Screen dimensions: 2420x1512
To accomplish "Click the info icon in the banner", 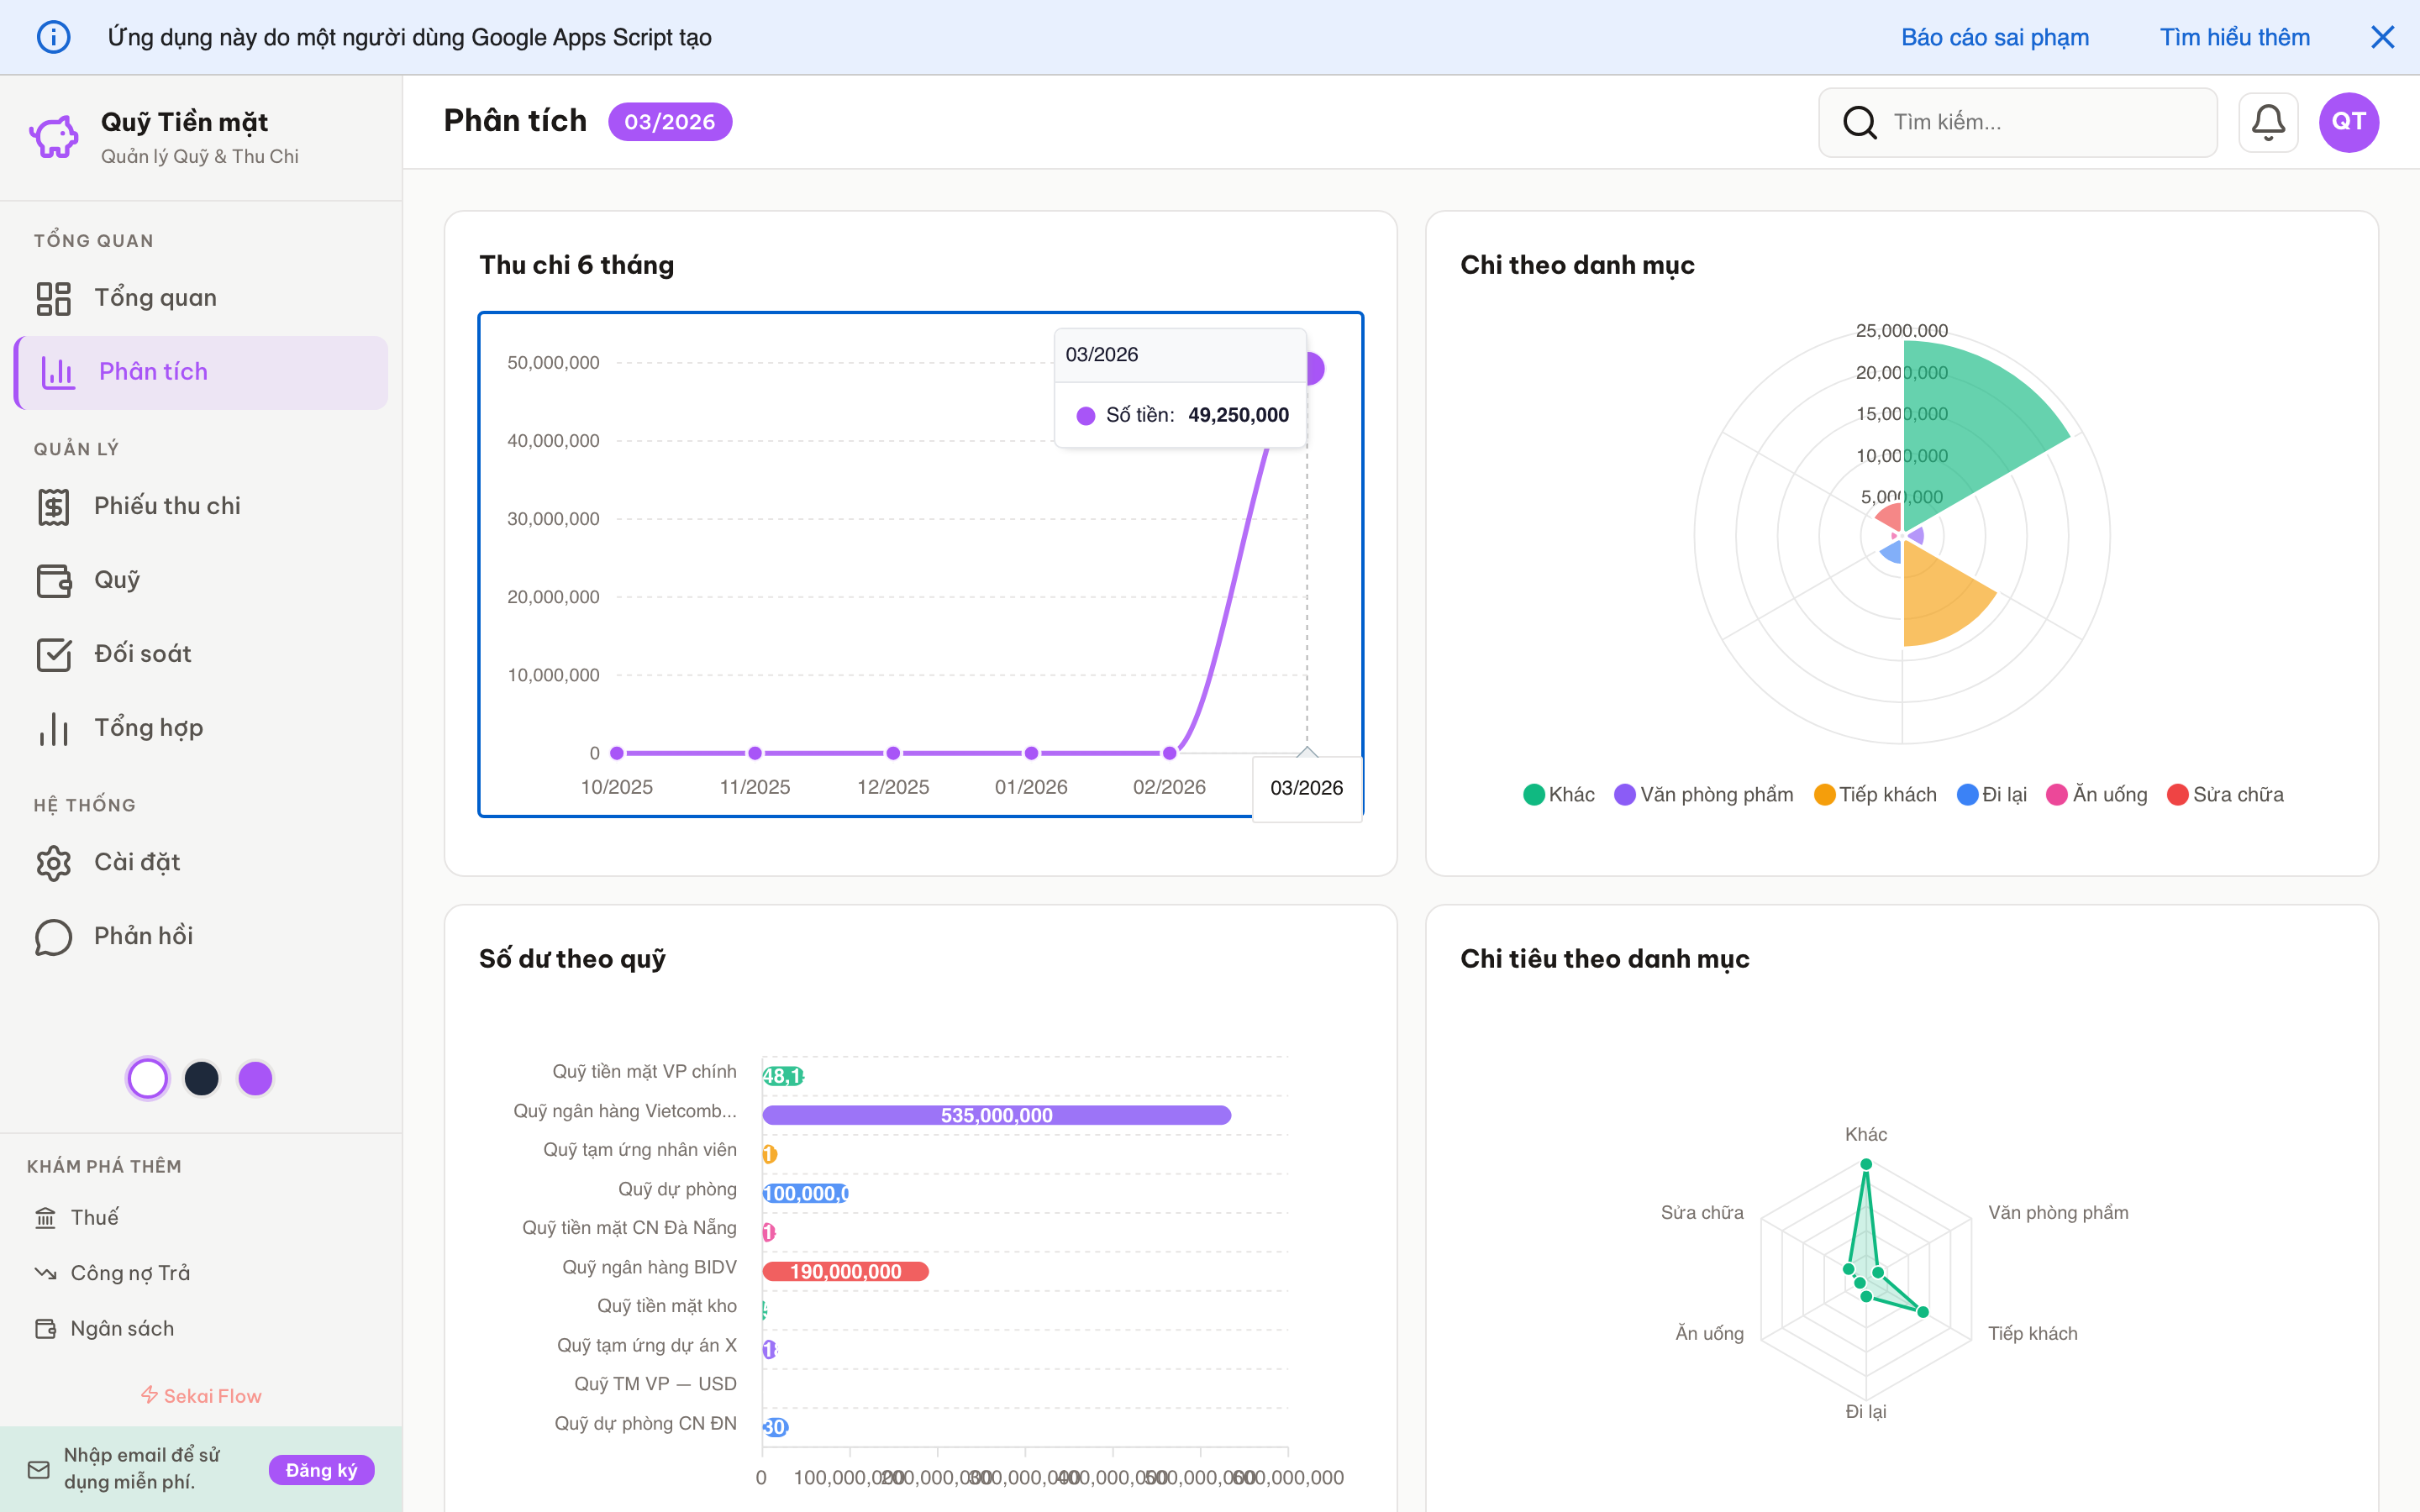I will click(54, 37).
